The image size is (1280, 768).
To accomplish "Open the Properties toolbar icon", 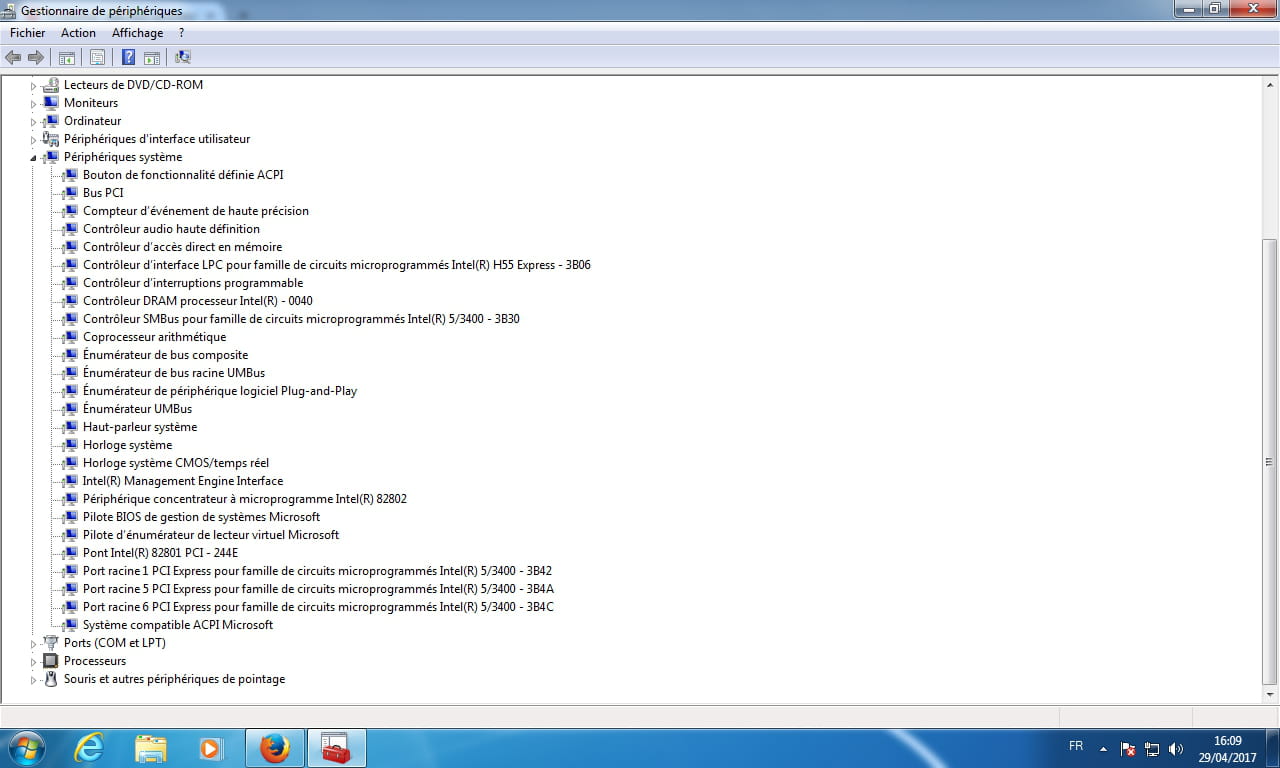I will (97, 57).
